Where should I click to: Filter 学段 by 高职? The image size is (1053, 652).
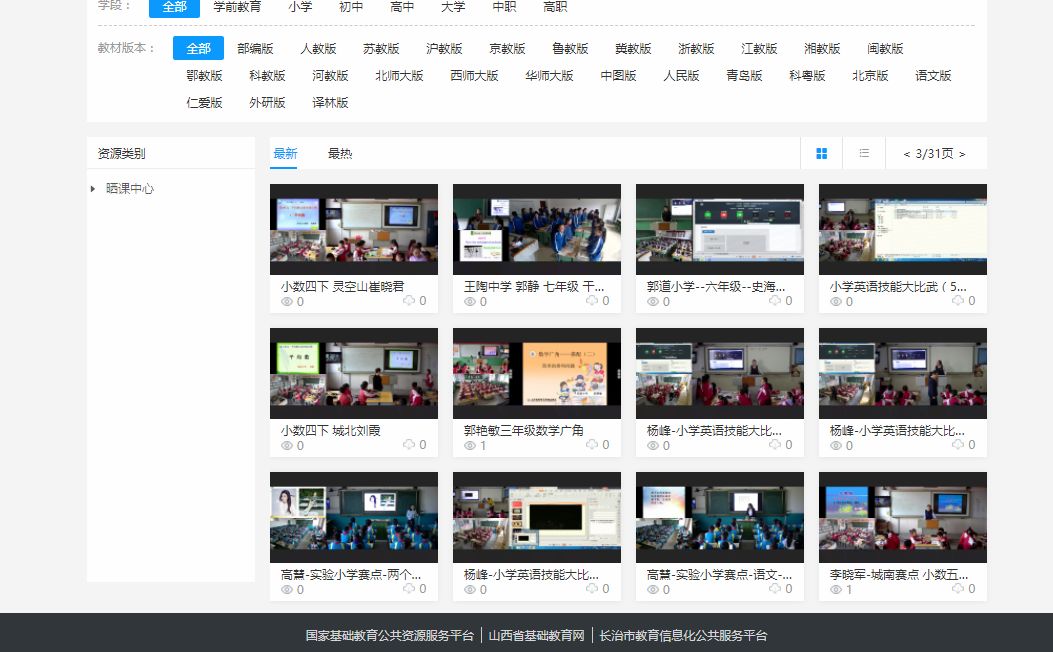555,7
